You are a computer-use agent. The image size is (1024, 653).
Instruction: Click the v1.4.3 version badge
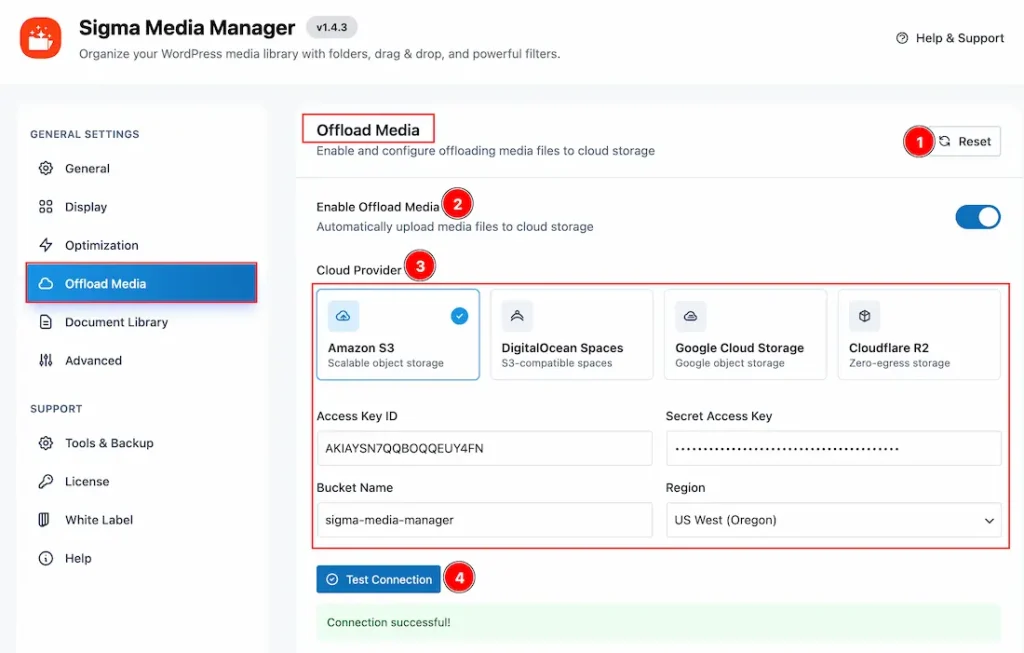click(332, 27)
